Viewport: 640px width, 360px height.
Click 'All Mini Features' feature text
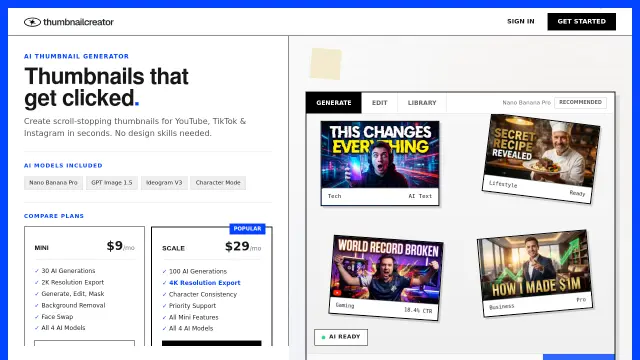[193, 317]
